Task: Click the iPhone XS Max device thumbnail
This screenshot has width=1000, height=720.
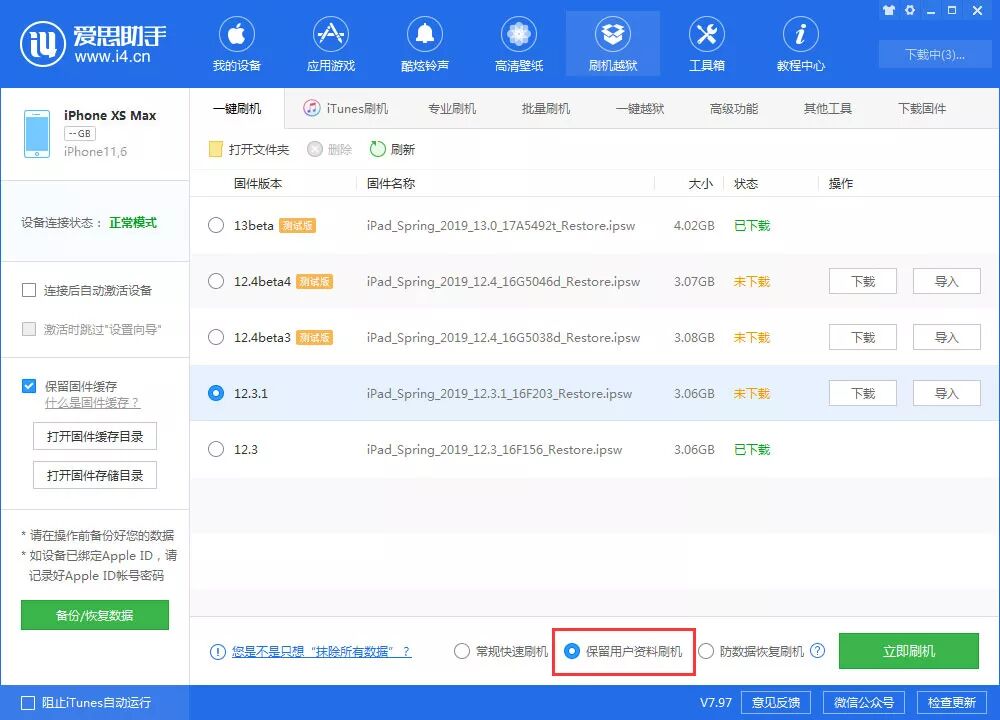Action: point(37,133)
